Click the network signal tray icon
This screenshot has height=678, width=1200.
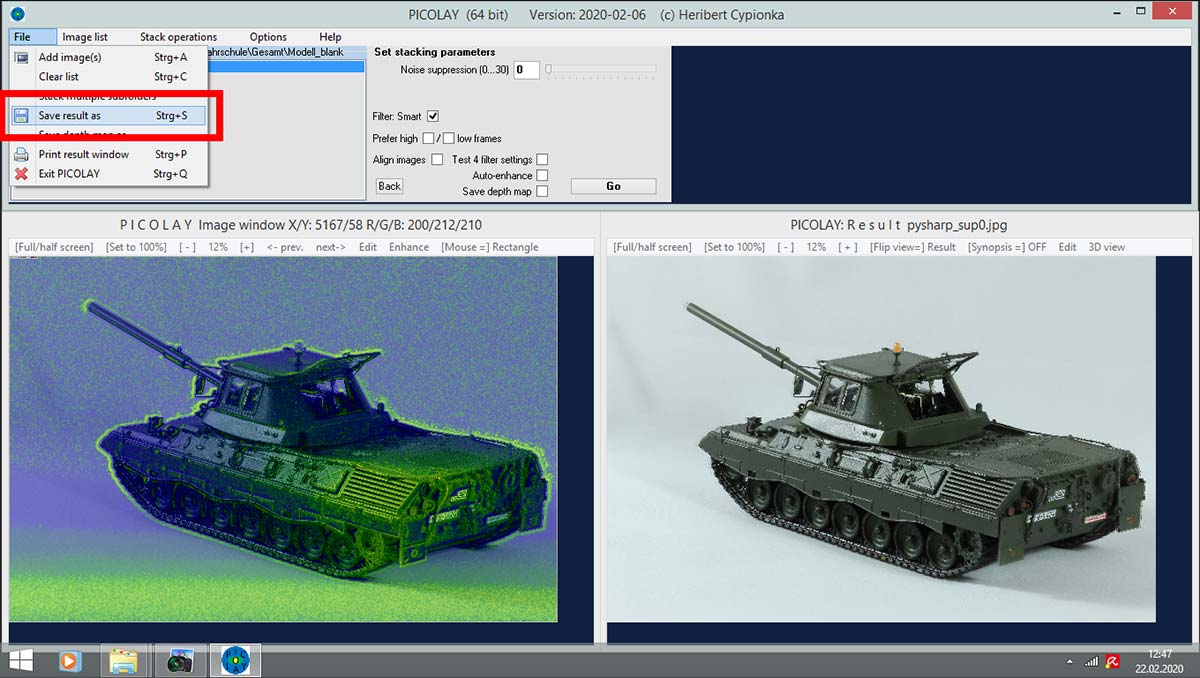point(1091,661)
